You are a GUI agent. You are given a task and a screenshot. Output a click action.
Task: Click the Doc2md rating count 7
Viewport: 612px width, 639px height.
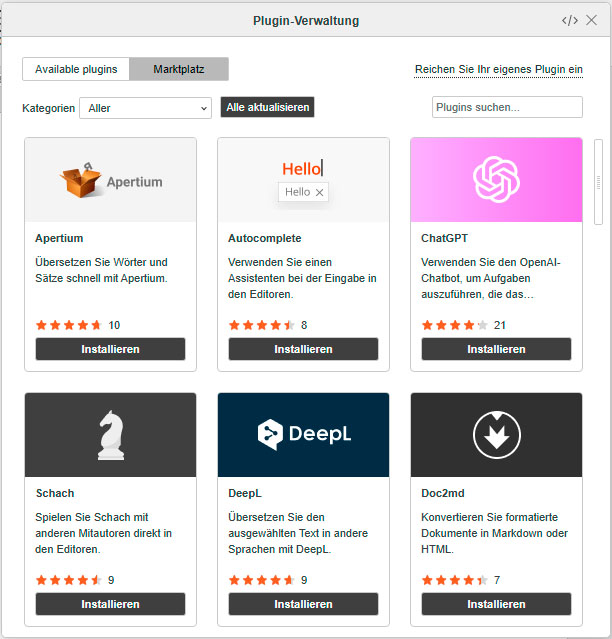pyautogui.click(x=497, y=580)
